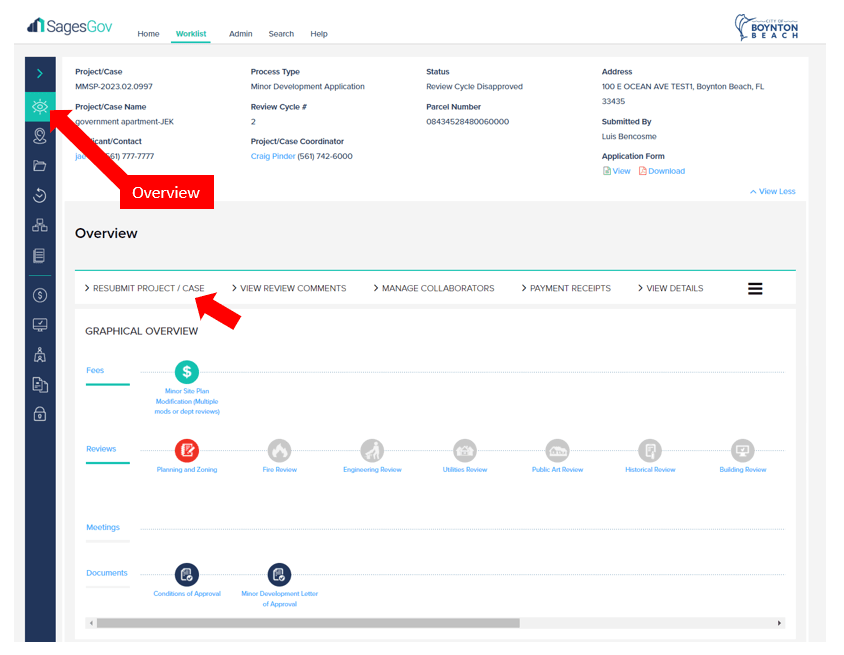
Task: Open the folder icon in sidebar
Action: click(40, 166)
